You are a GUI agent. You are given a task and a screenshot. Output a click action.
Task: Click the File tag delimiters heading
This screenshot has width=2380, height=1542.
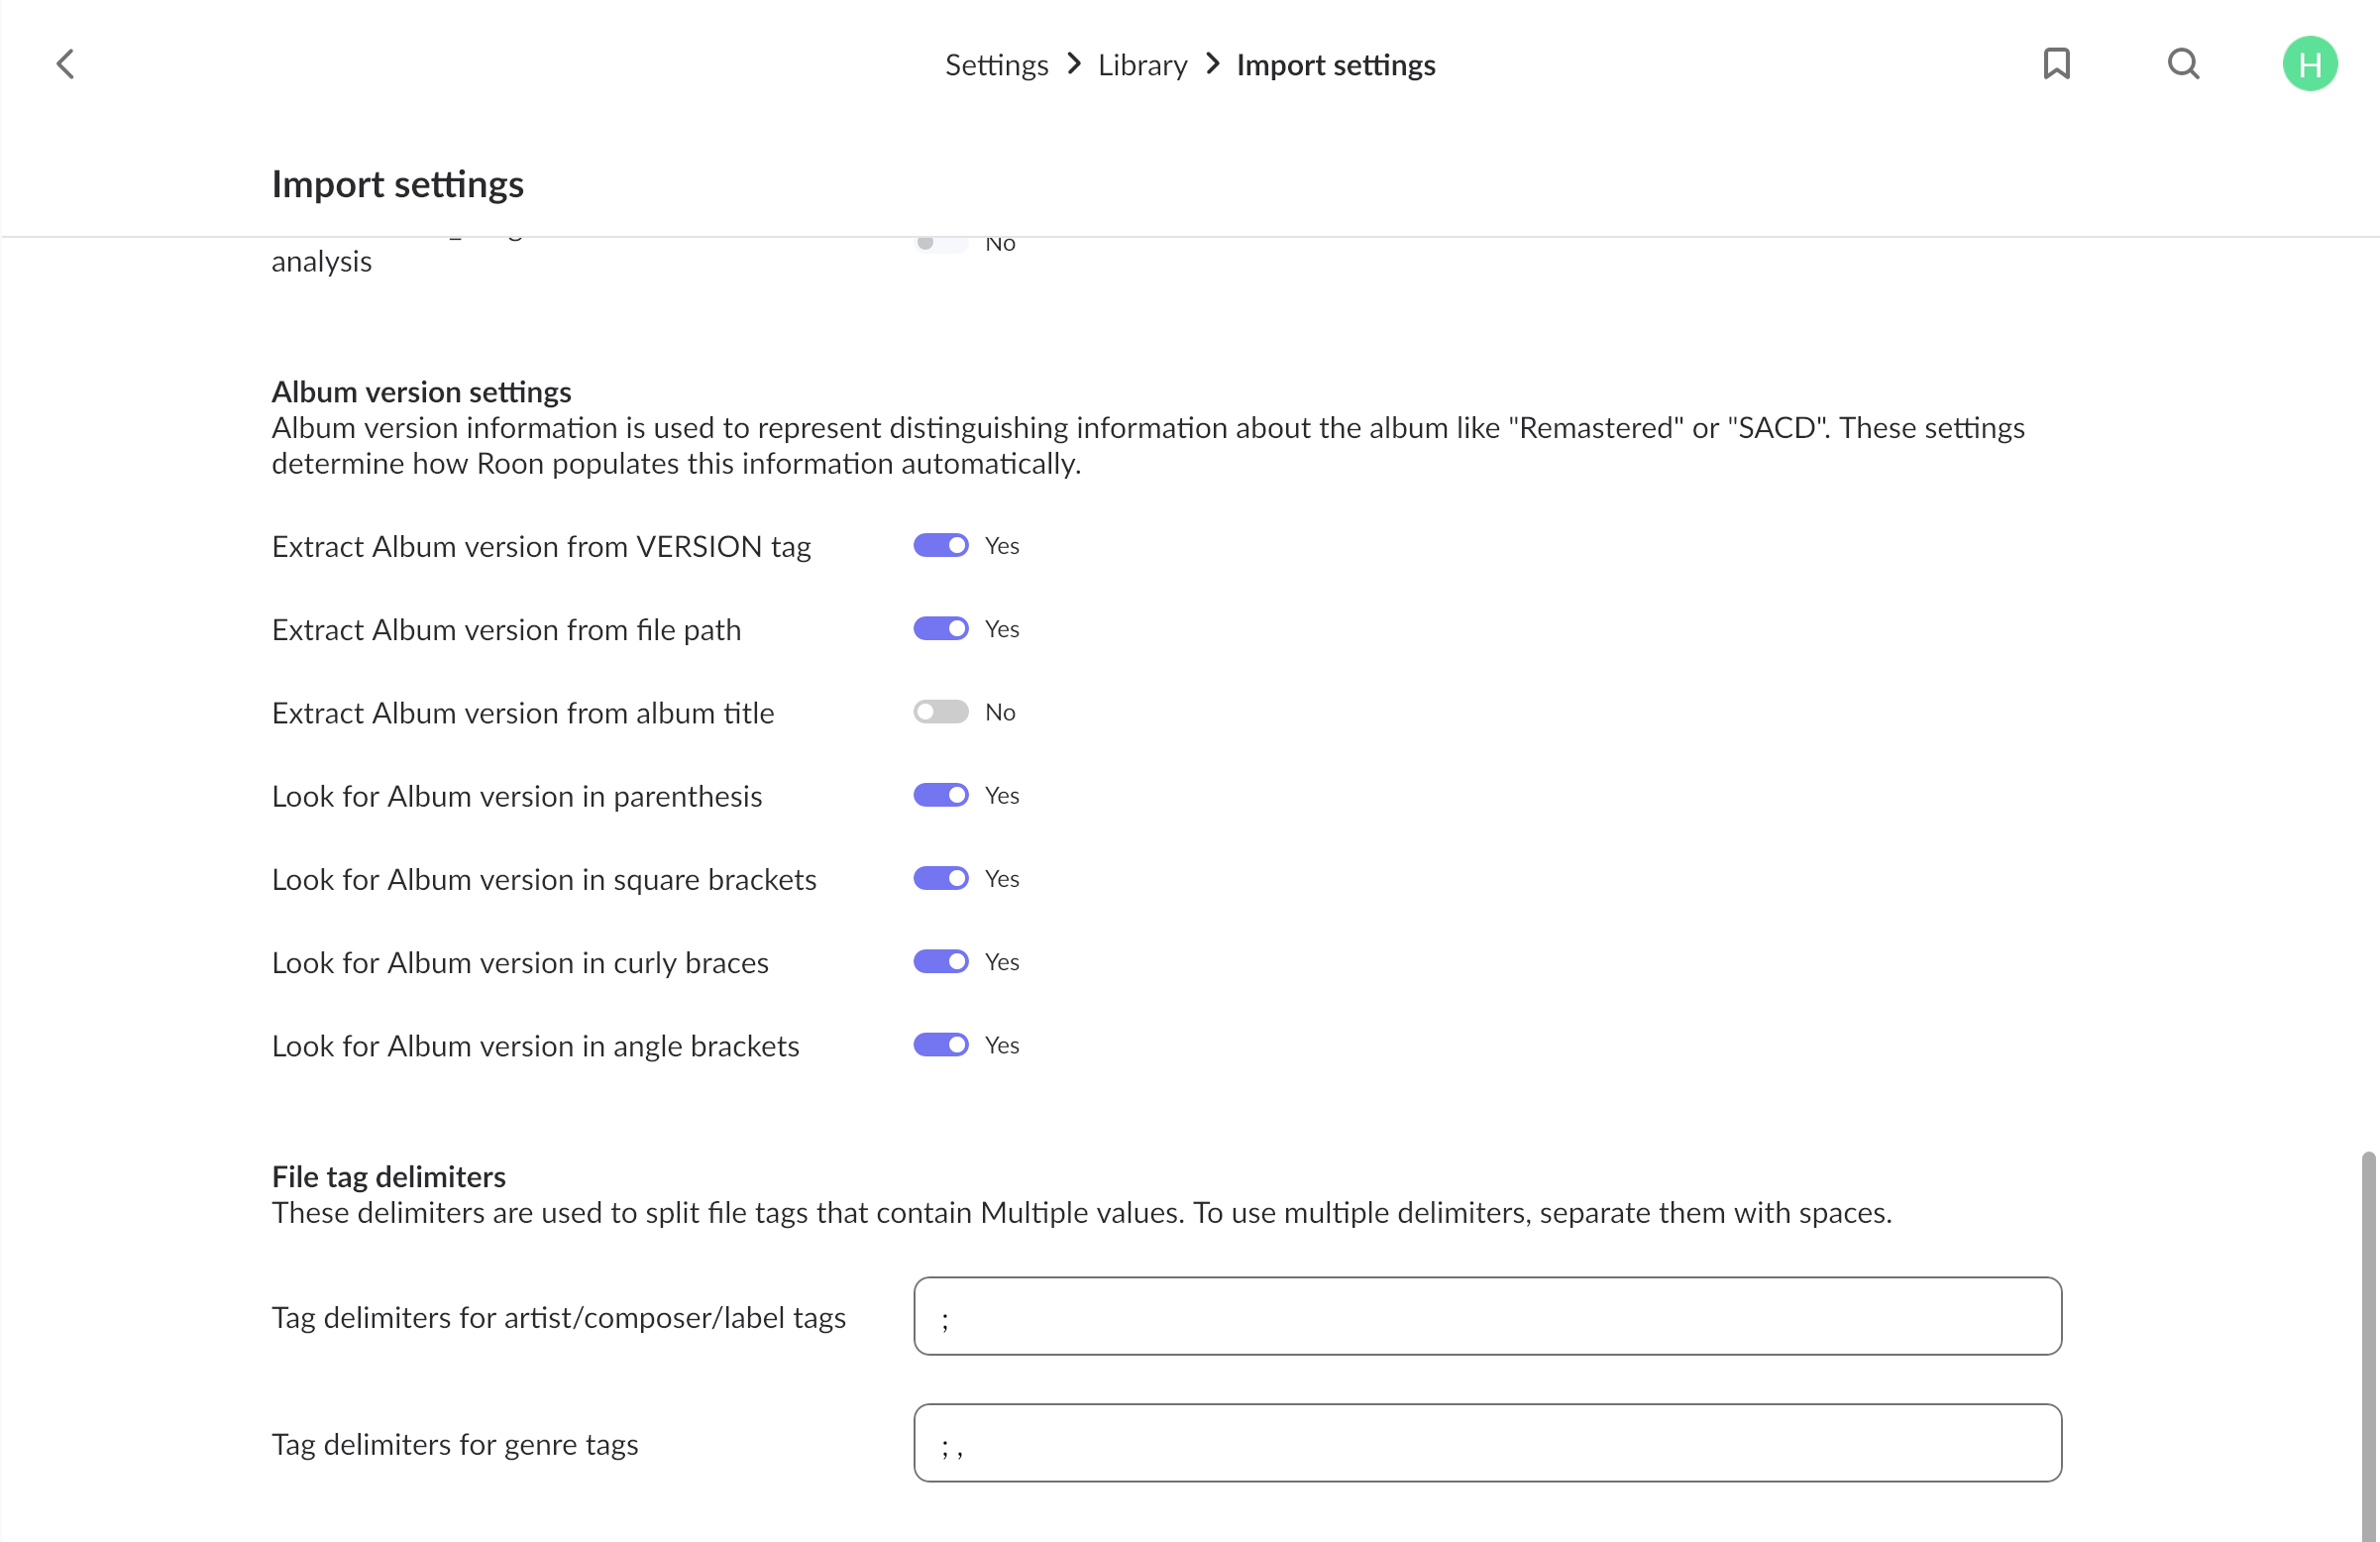point(388,1177)
